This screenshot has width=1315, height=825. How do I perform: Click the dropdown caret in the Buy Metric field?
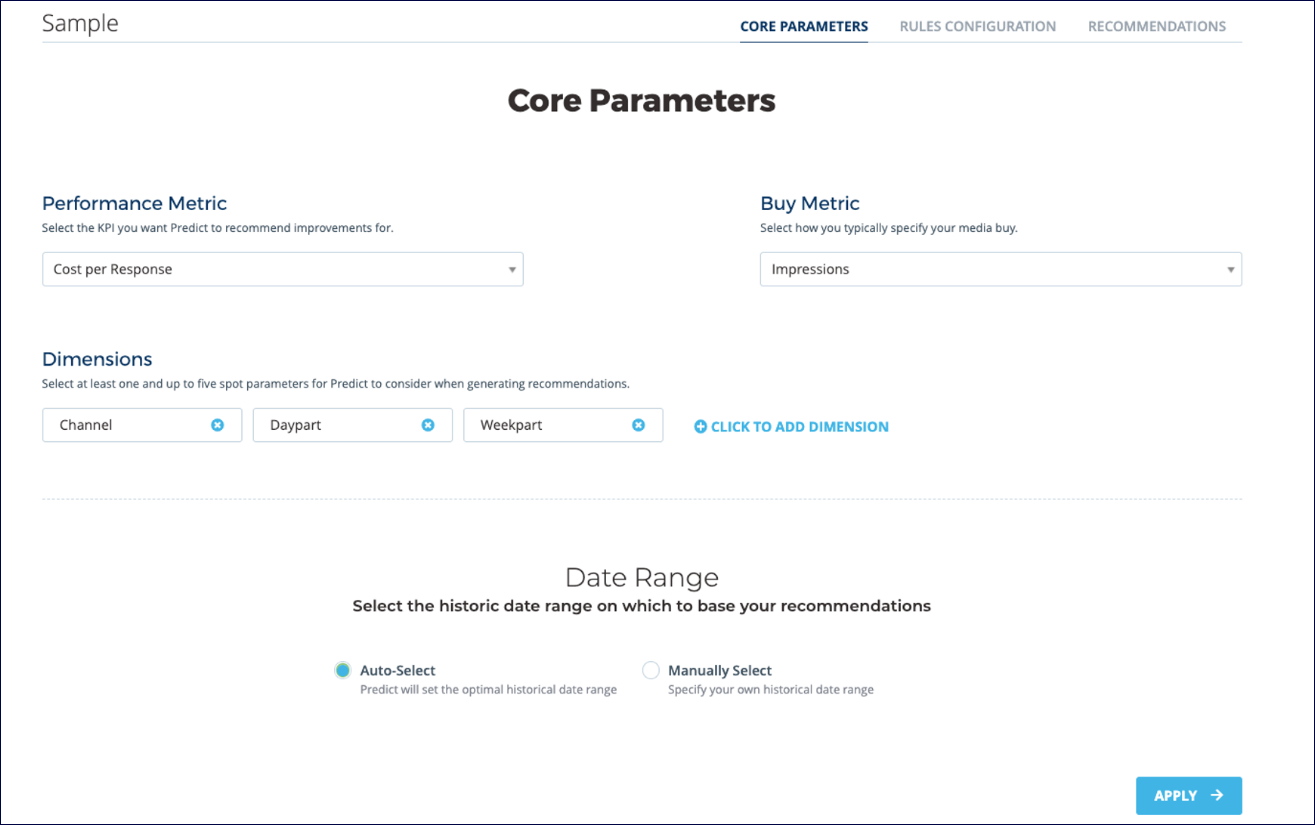(1229, 269)
